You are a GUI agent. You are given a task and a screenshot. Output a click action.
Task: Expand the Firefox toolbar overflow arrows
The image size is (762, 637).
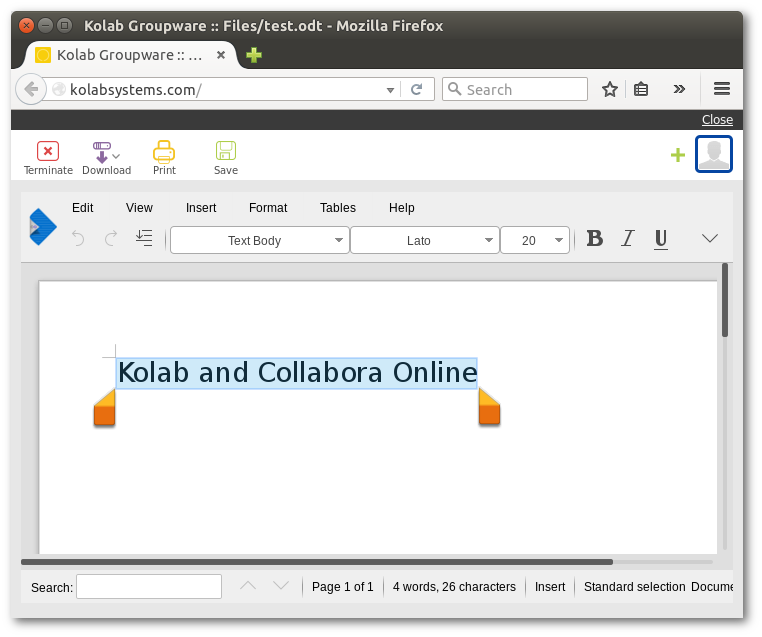[x=679, y=89]
